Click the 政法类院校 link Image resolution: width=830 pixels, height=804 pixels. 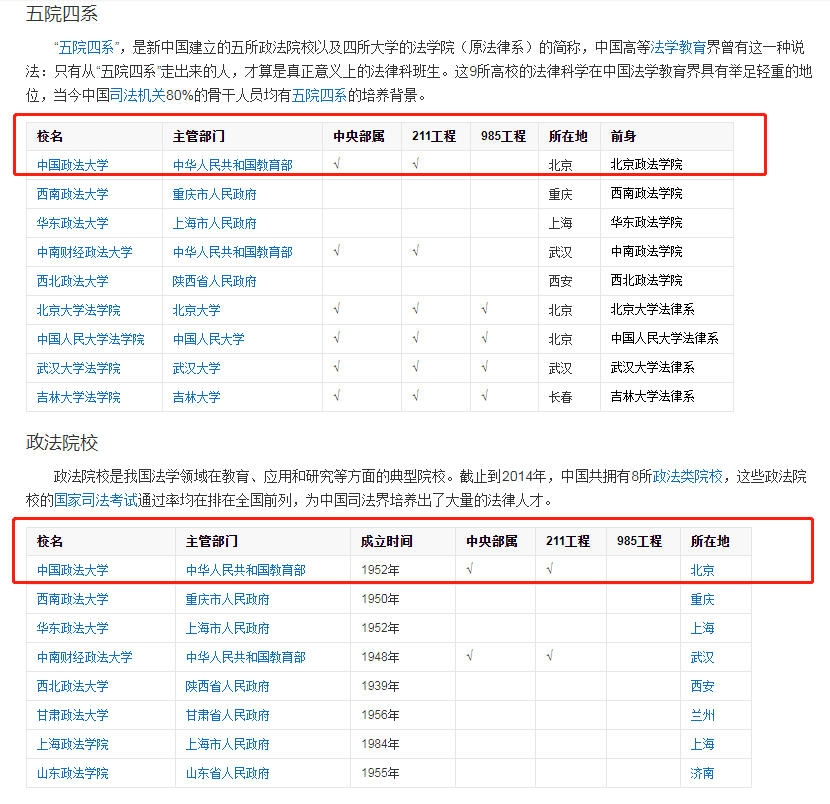688,476
